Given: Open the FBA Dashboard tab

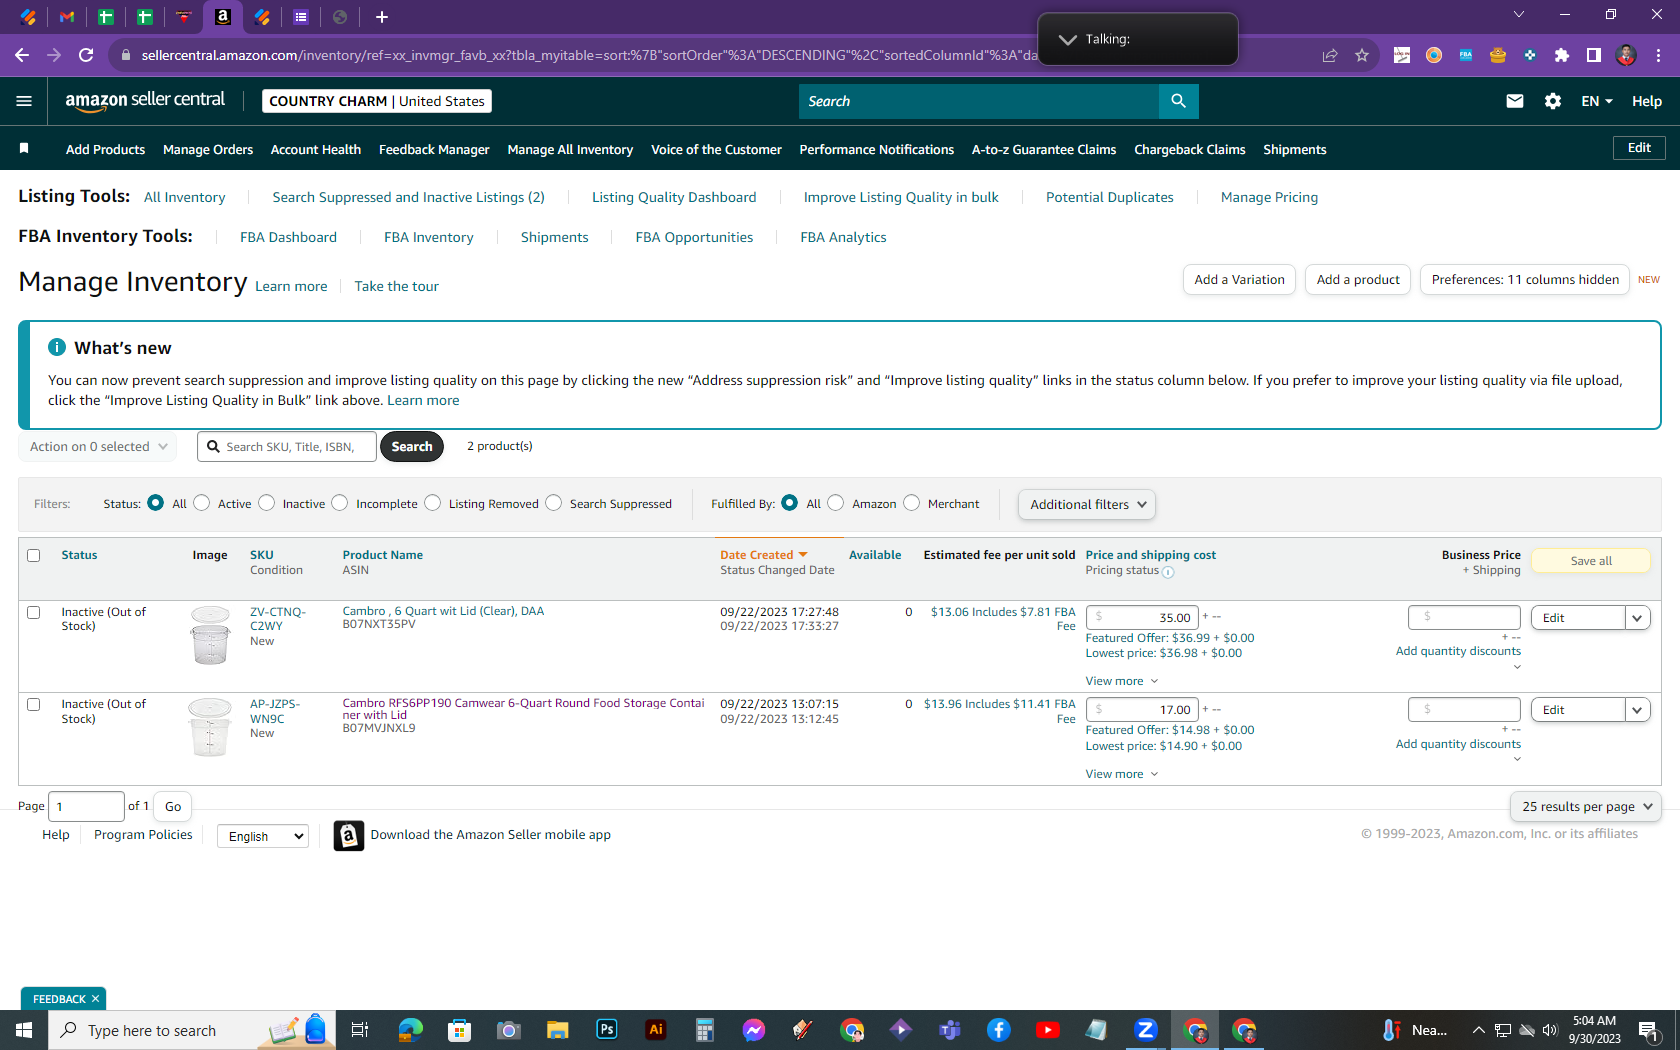Looking at the screenshot, I should coord(288,237).
